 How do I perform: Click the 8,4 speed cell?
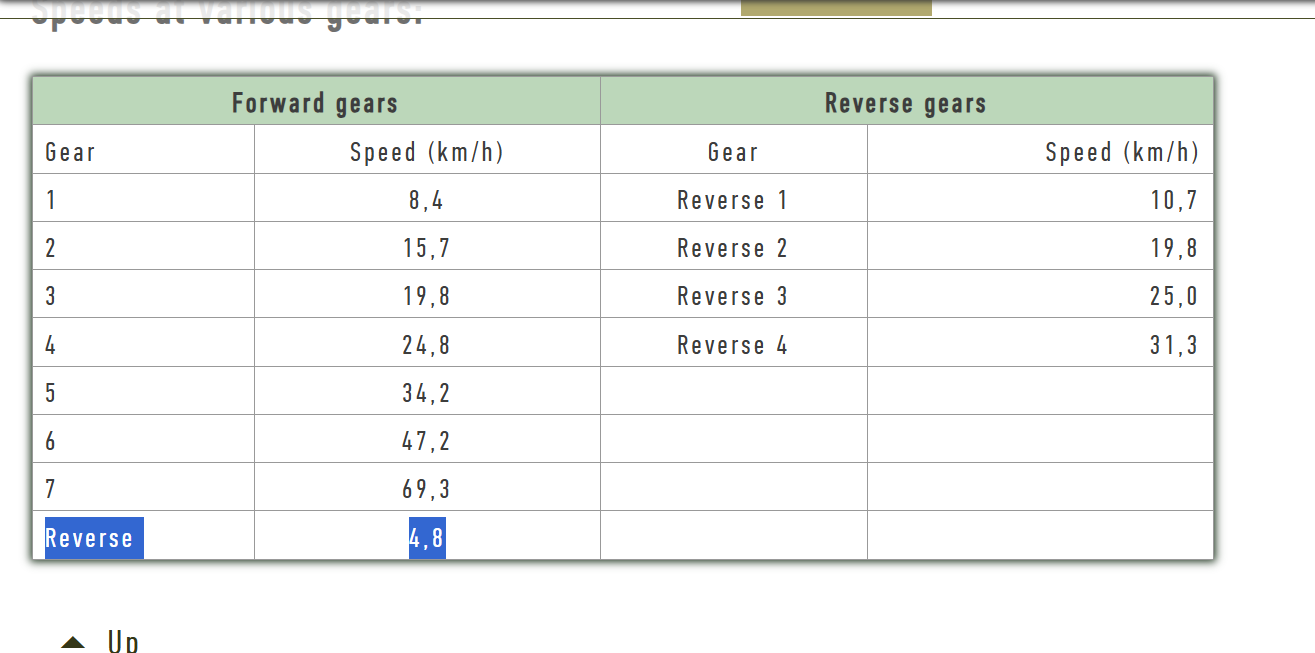(427, 199)
